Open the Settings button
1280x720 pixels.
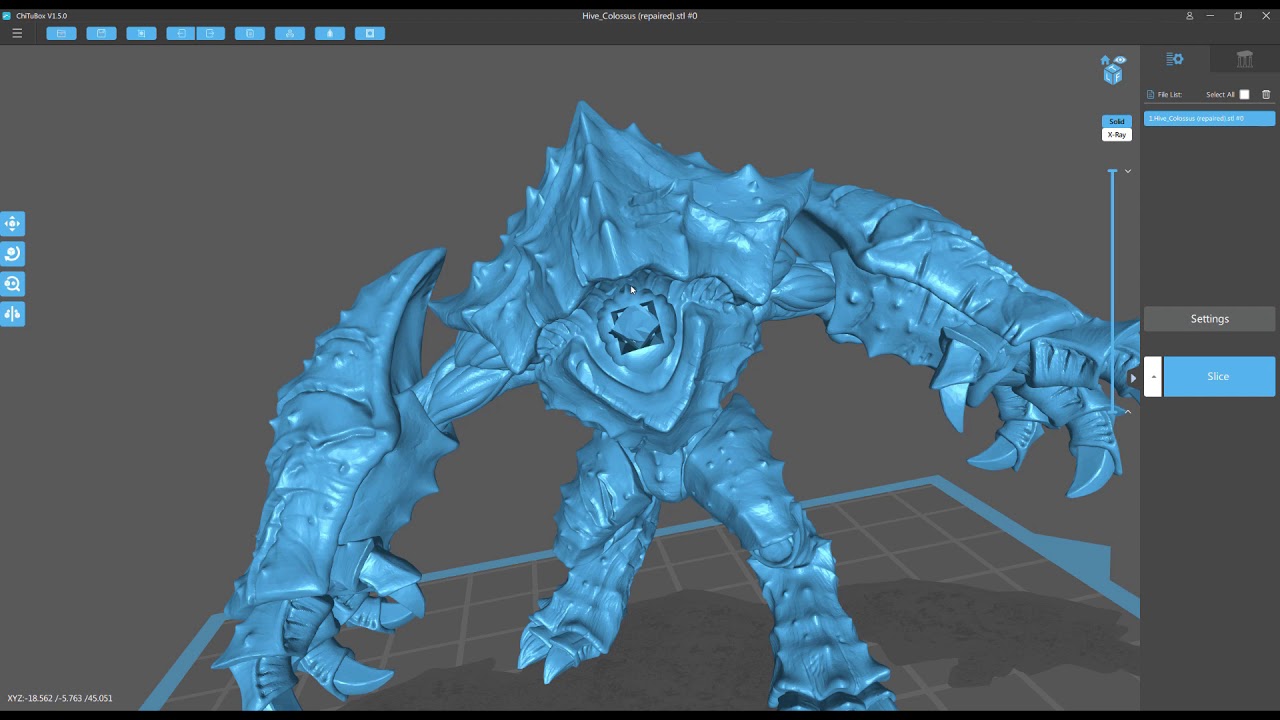click(1210, 319)
